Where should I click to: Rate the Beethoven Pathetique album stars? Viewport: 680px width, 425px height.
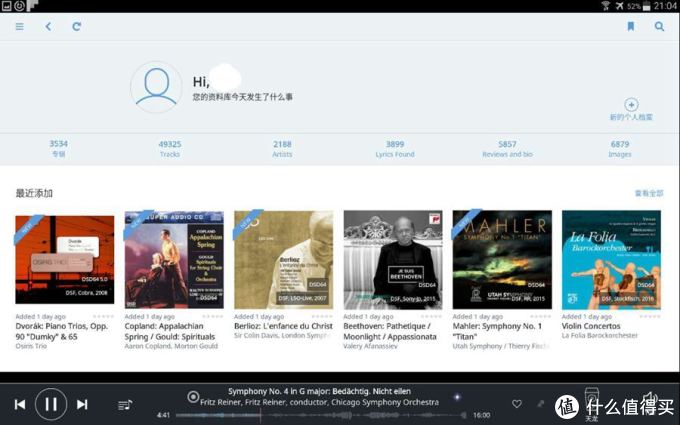(432, 317)
